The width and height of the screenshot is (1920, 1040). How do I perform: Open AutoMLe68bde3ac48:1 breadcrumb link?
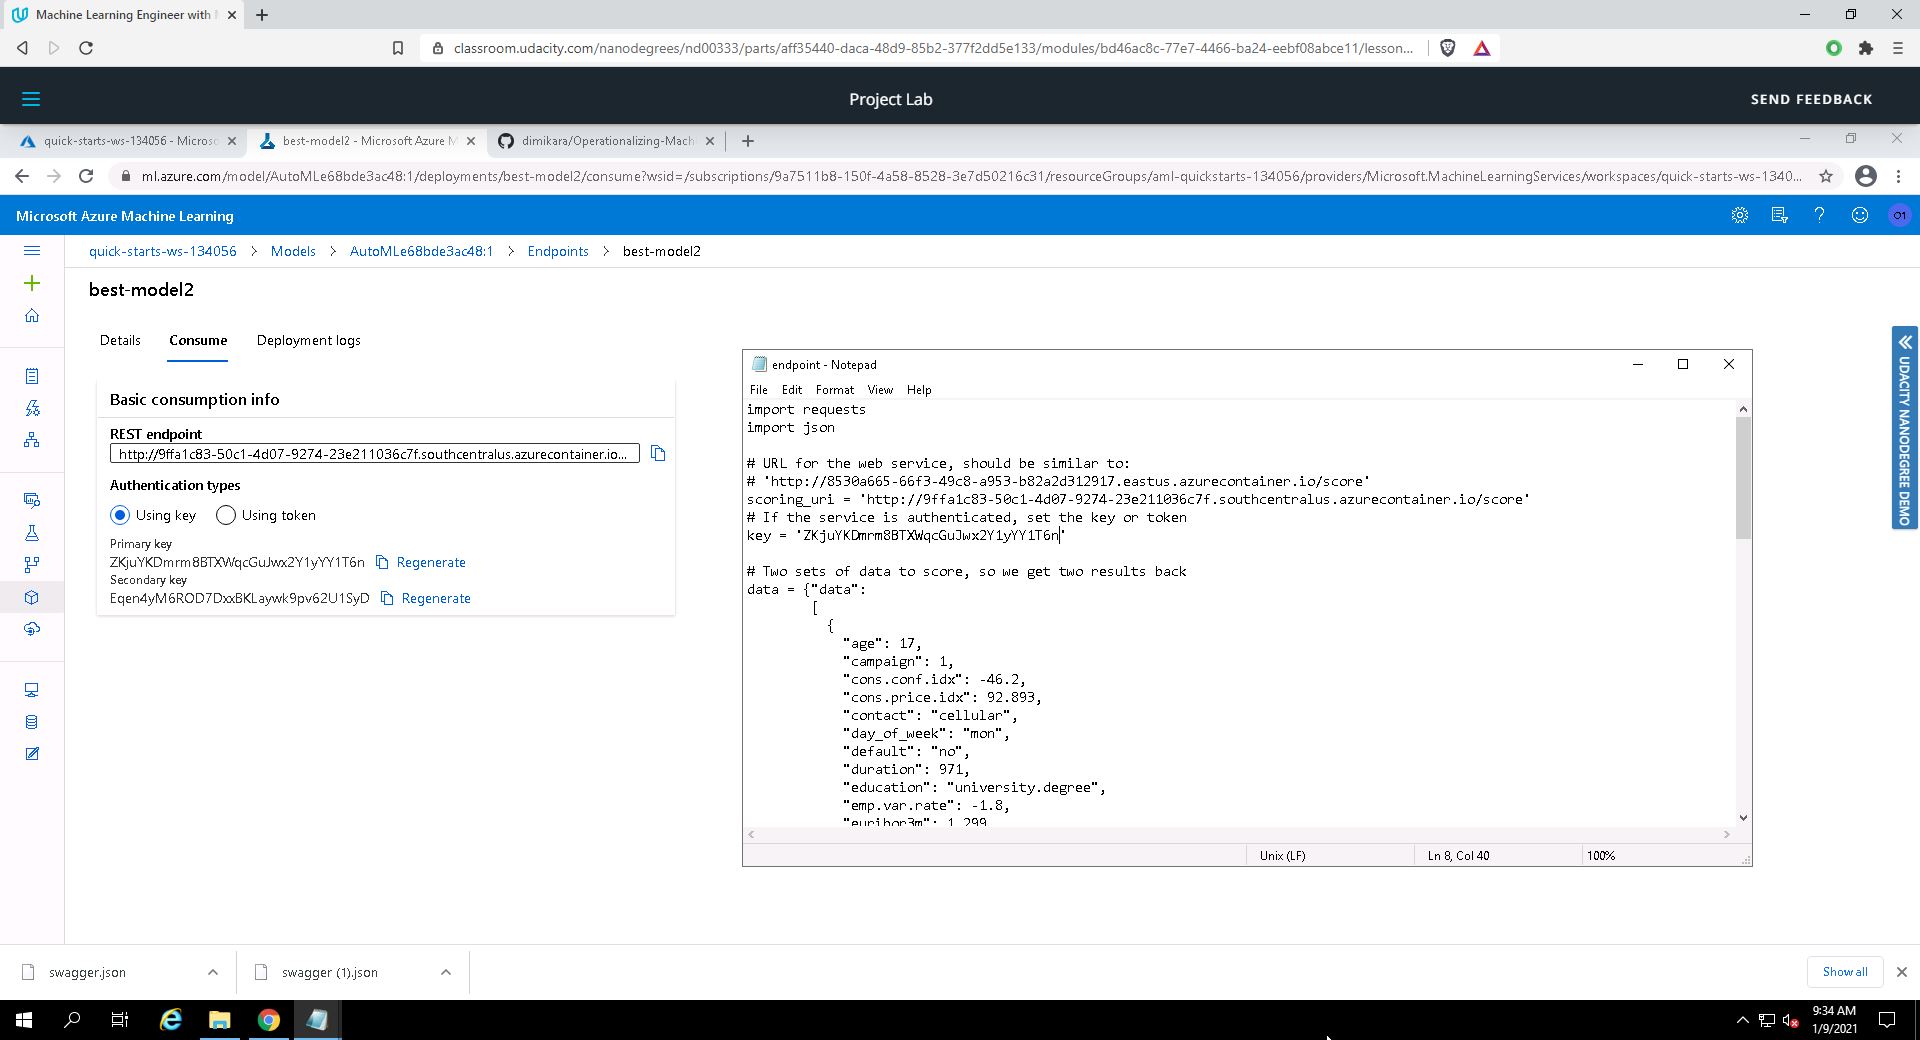tap(421, 251)
